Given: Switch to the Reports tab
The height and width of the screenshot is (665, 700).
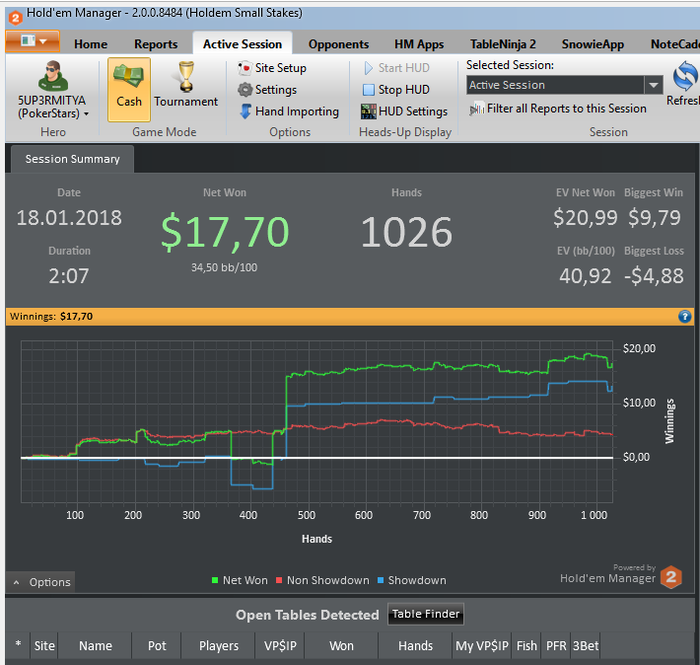Looking at the screenshot, I should click(x=155, y=44).
